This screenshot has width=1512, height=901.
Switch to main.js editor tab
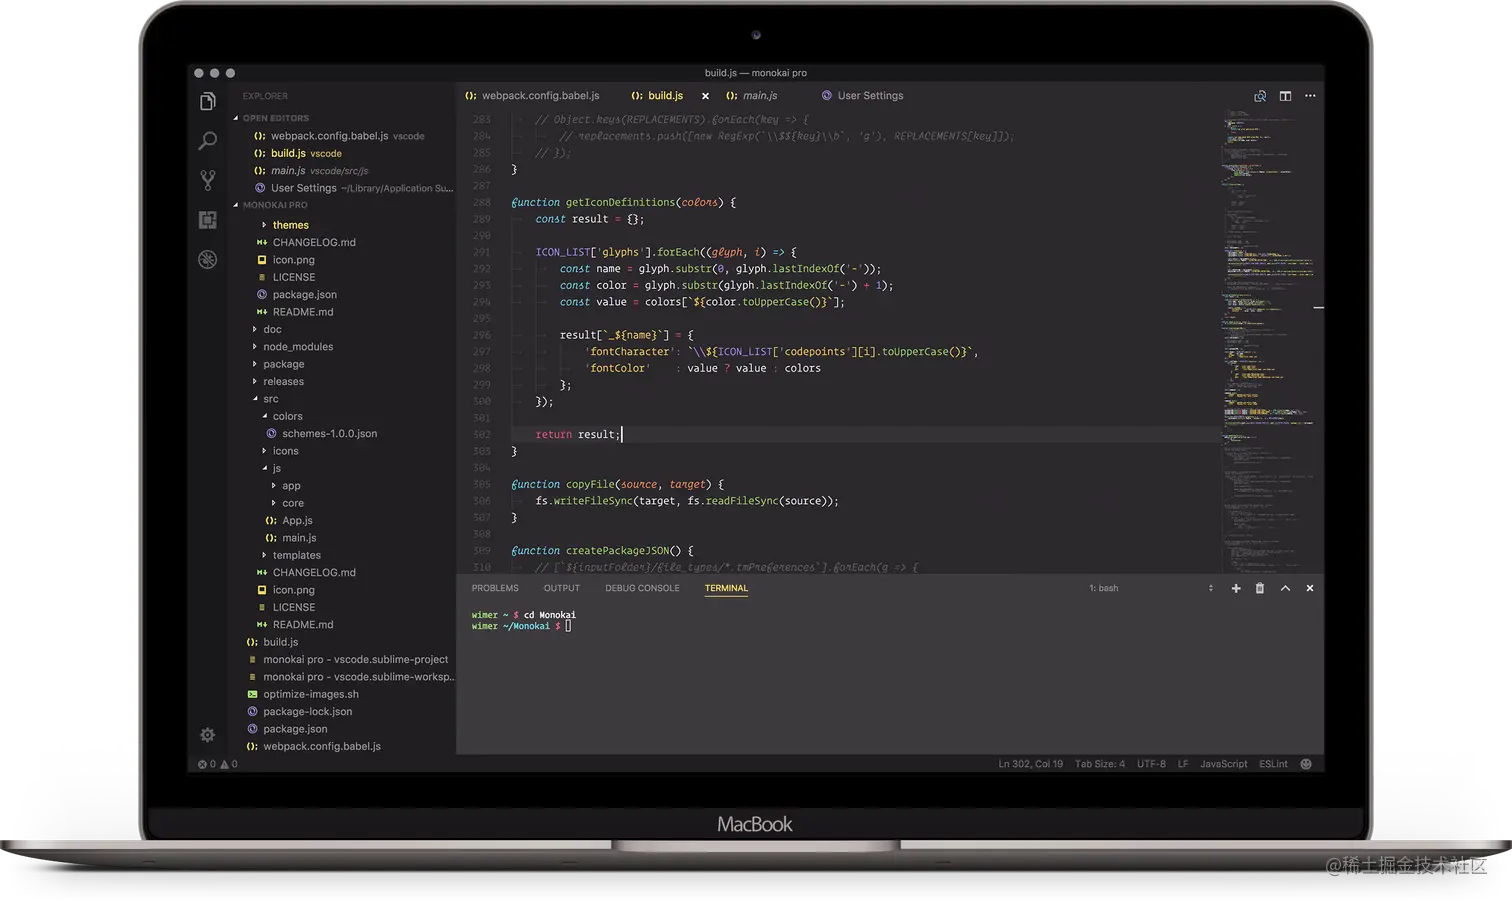click(752, 96)
